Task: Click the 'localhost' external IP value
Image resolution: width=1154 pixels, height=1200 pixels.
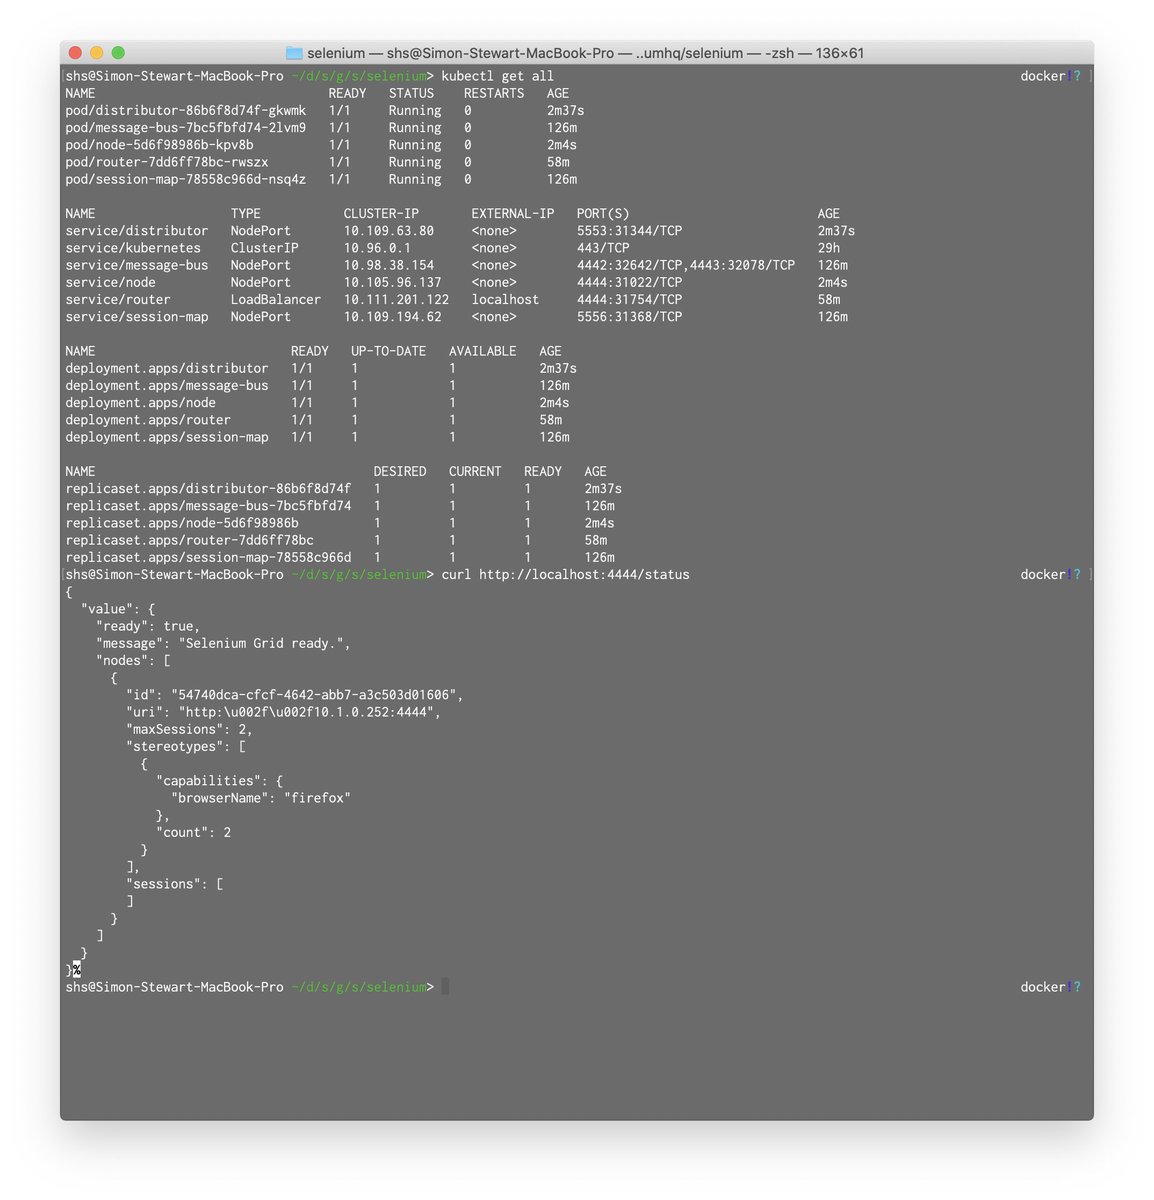Action: 505,299
